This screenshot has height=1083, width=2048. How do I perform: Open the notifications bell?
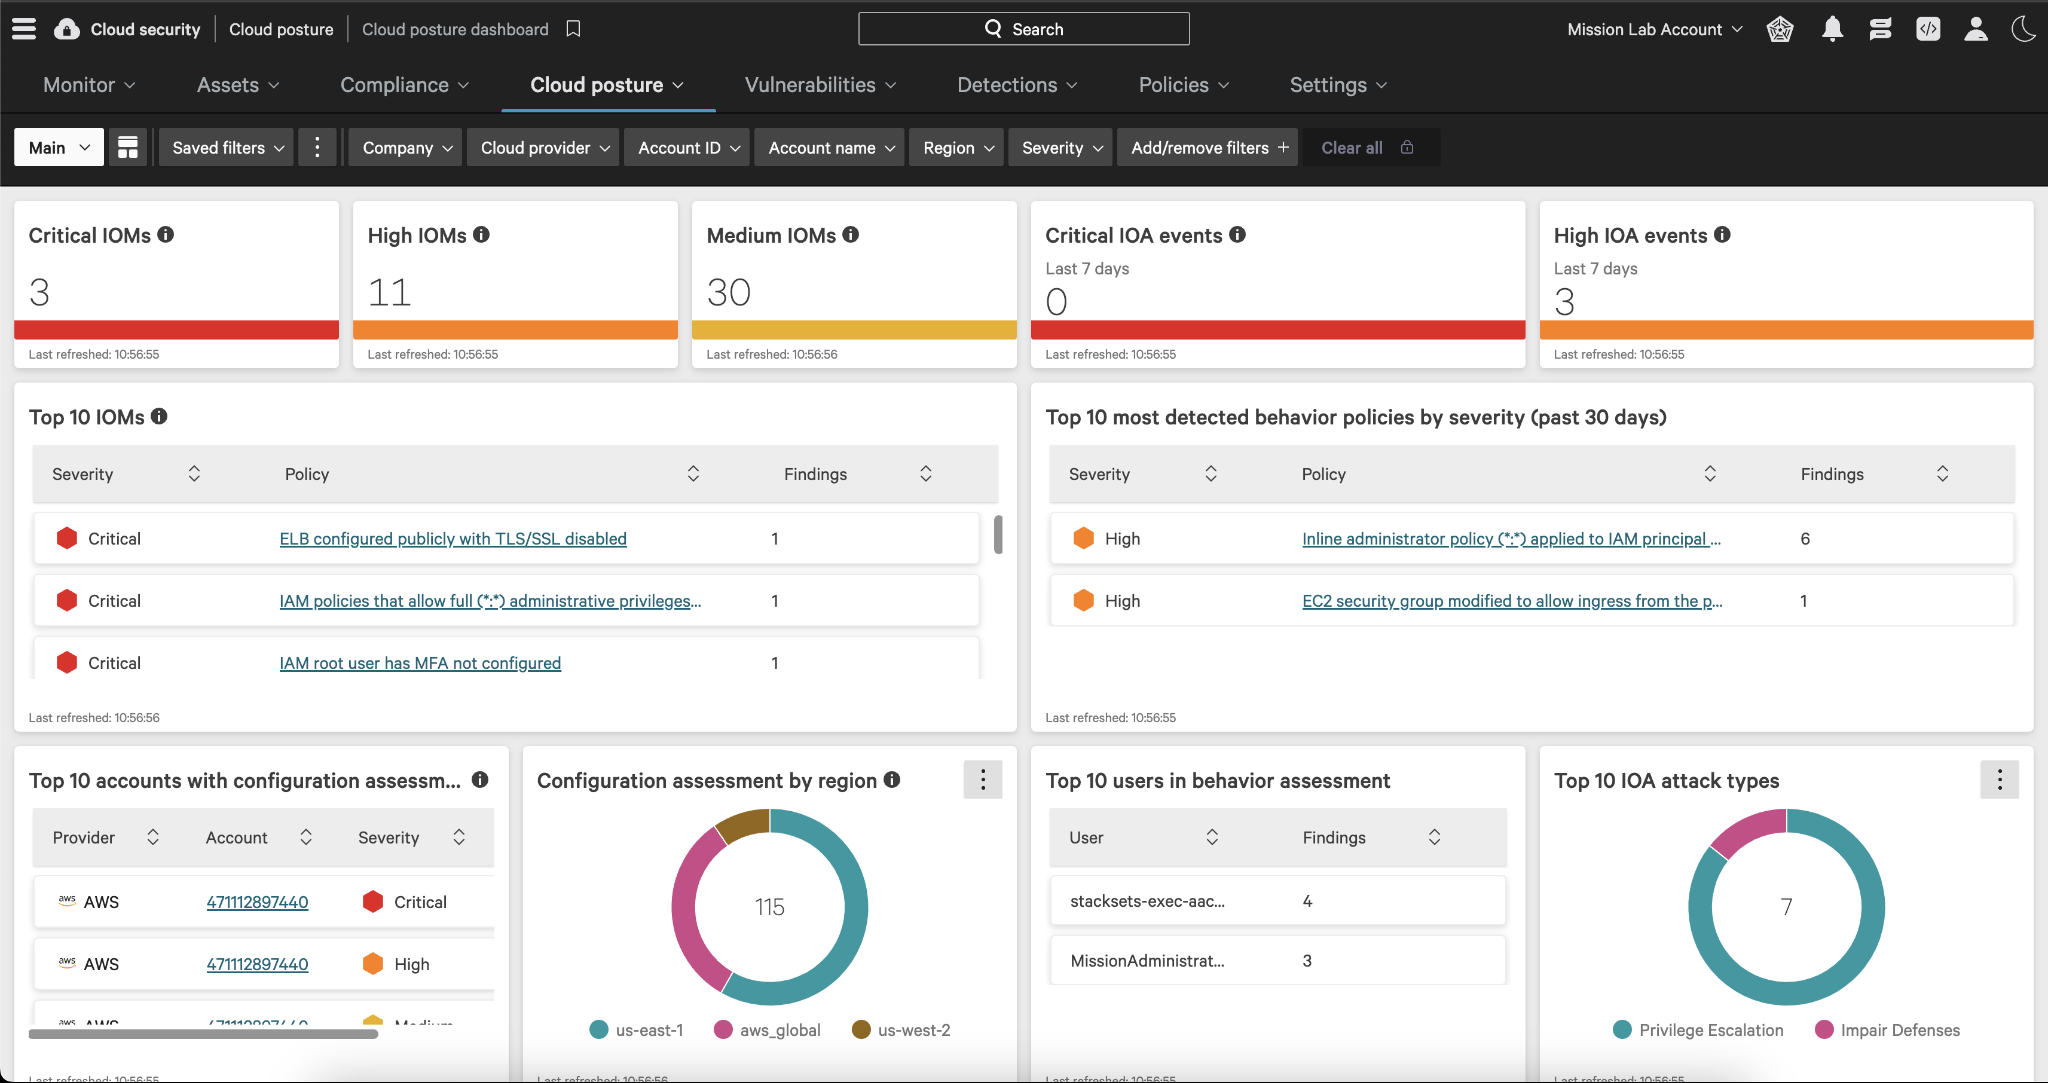click(1832, 29)
